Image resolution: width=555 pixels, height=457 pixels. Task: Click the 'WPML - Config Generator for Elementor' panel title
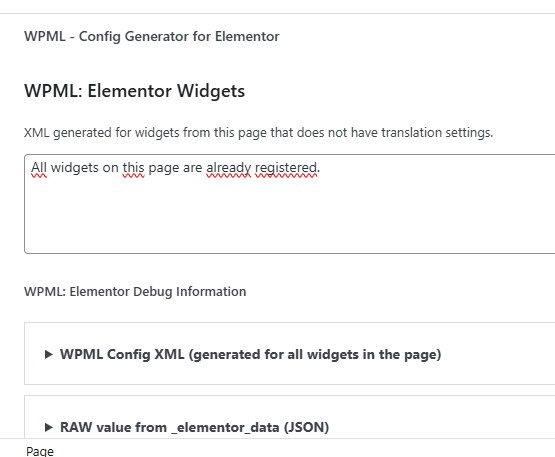click(x=151, y=36)
